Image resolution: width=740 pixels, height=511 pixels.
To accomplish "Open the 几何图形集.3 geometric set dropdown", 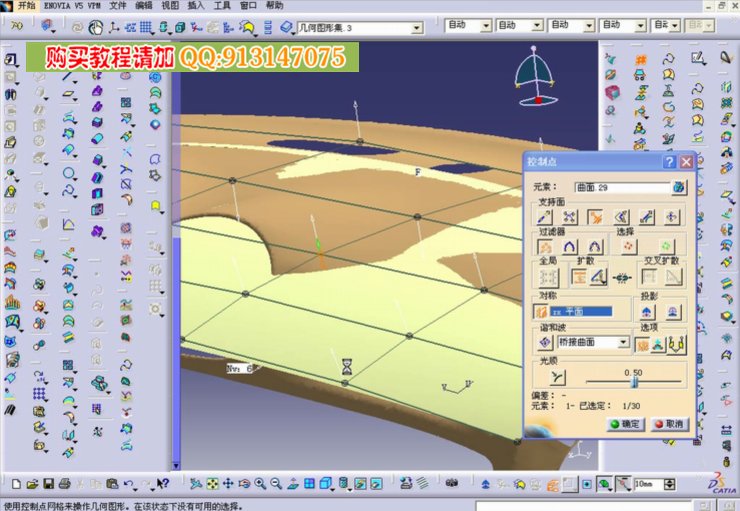I will (x=417, y=27).
